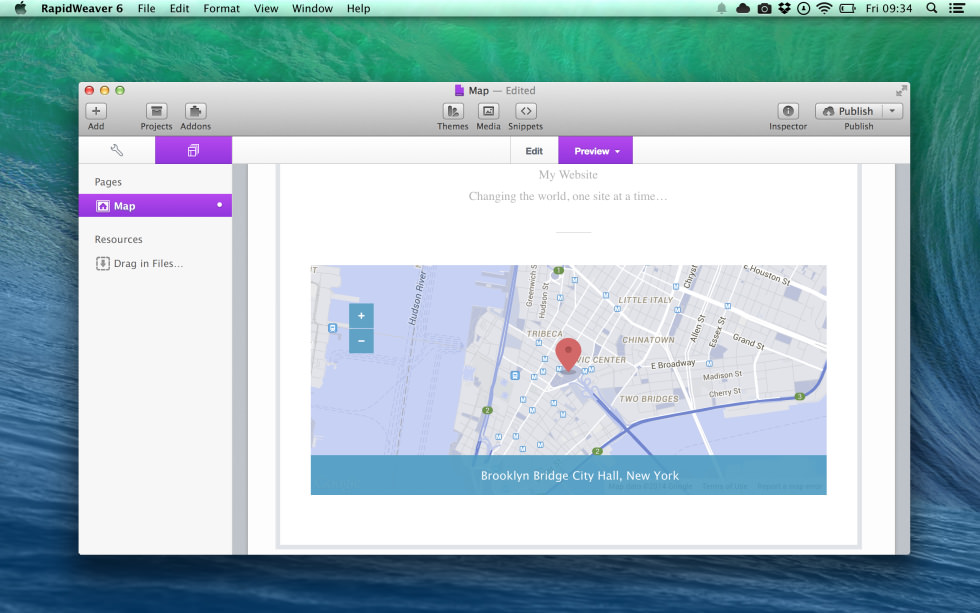Expand the Publish dropdown arrow
Image resolution: width=980 pixels, height=613 pixels.
click(x=892, y=111)
